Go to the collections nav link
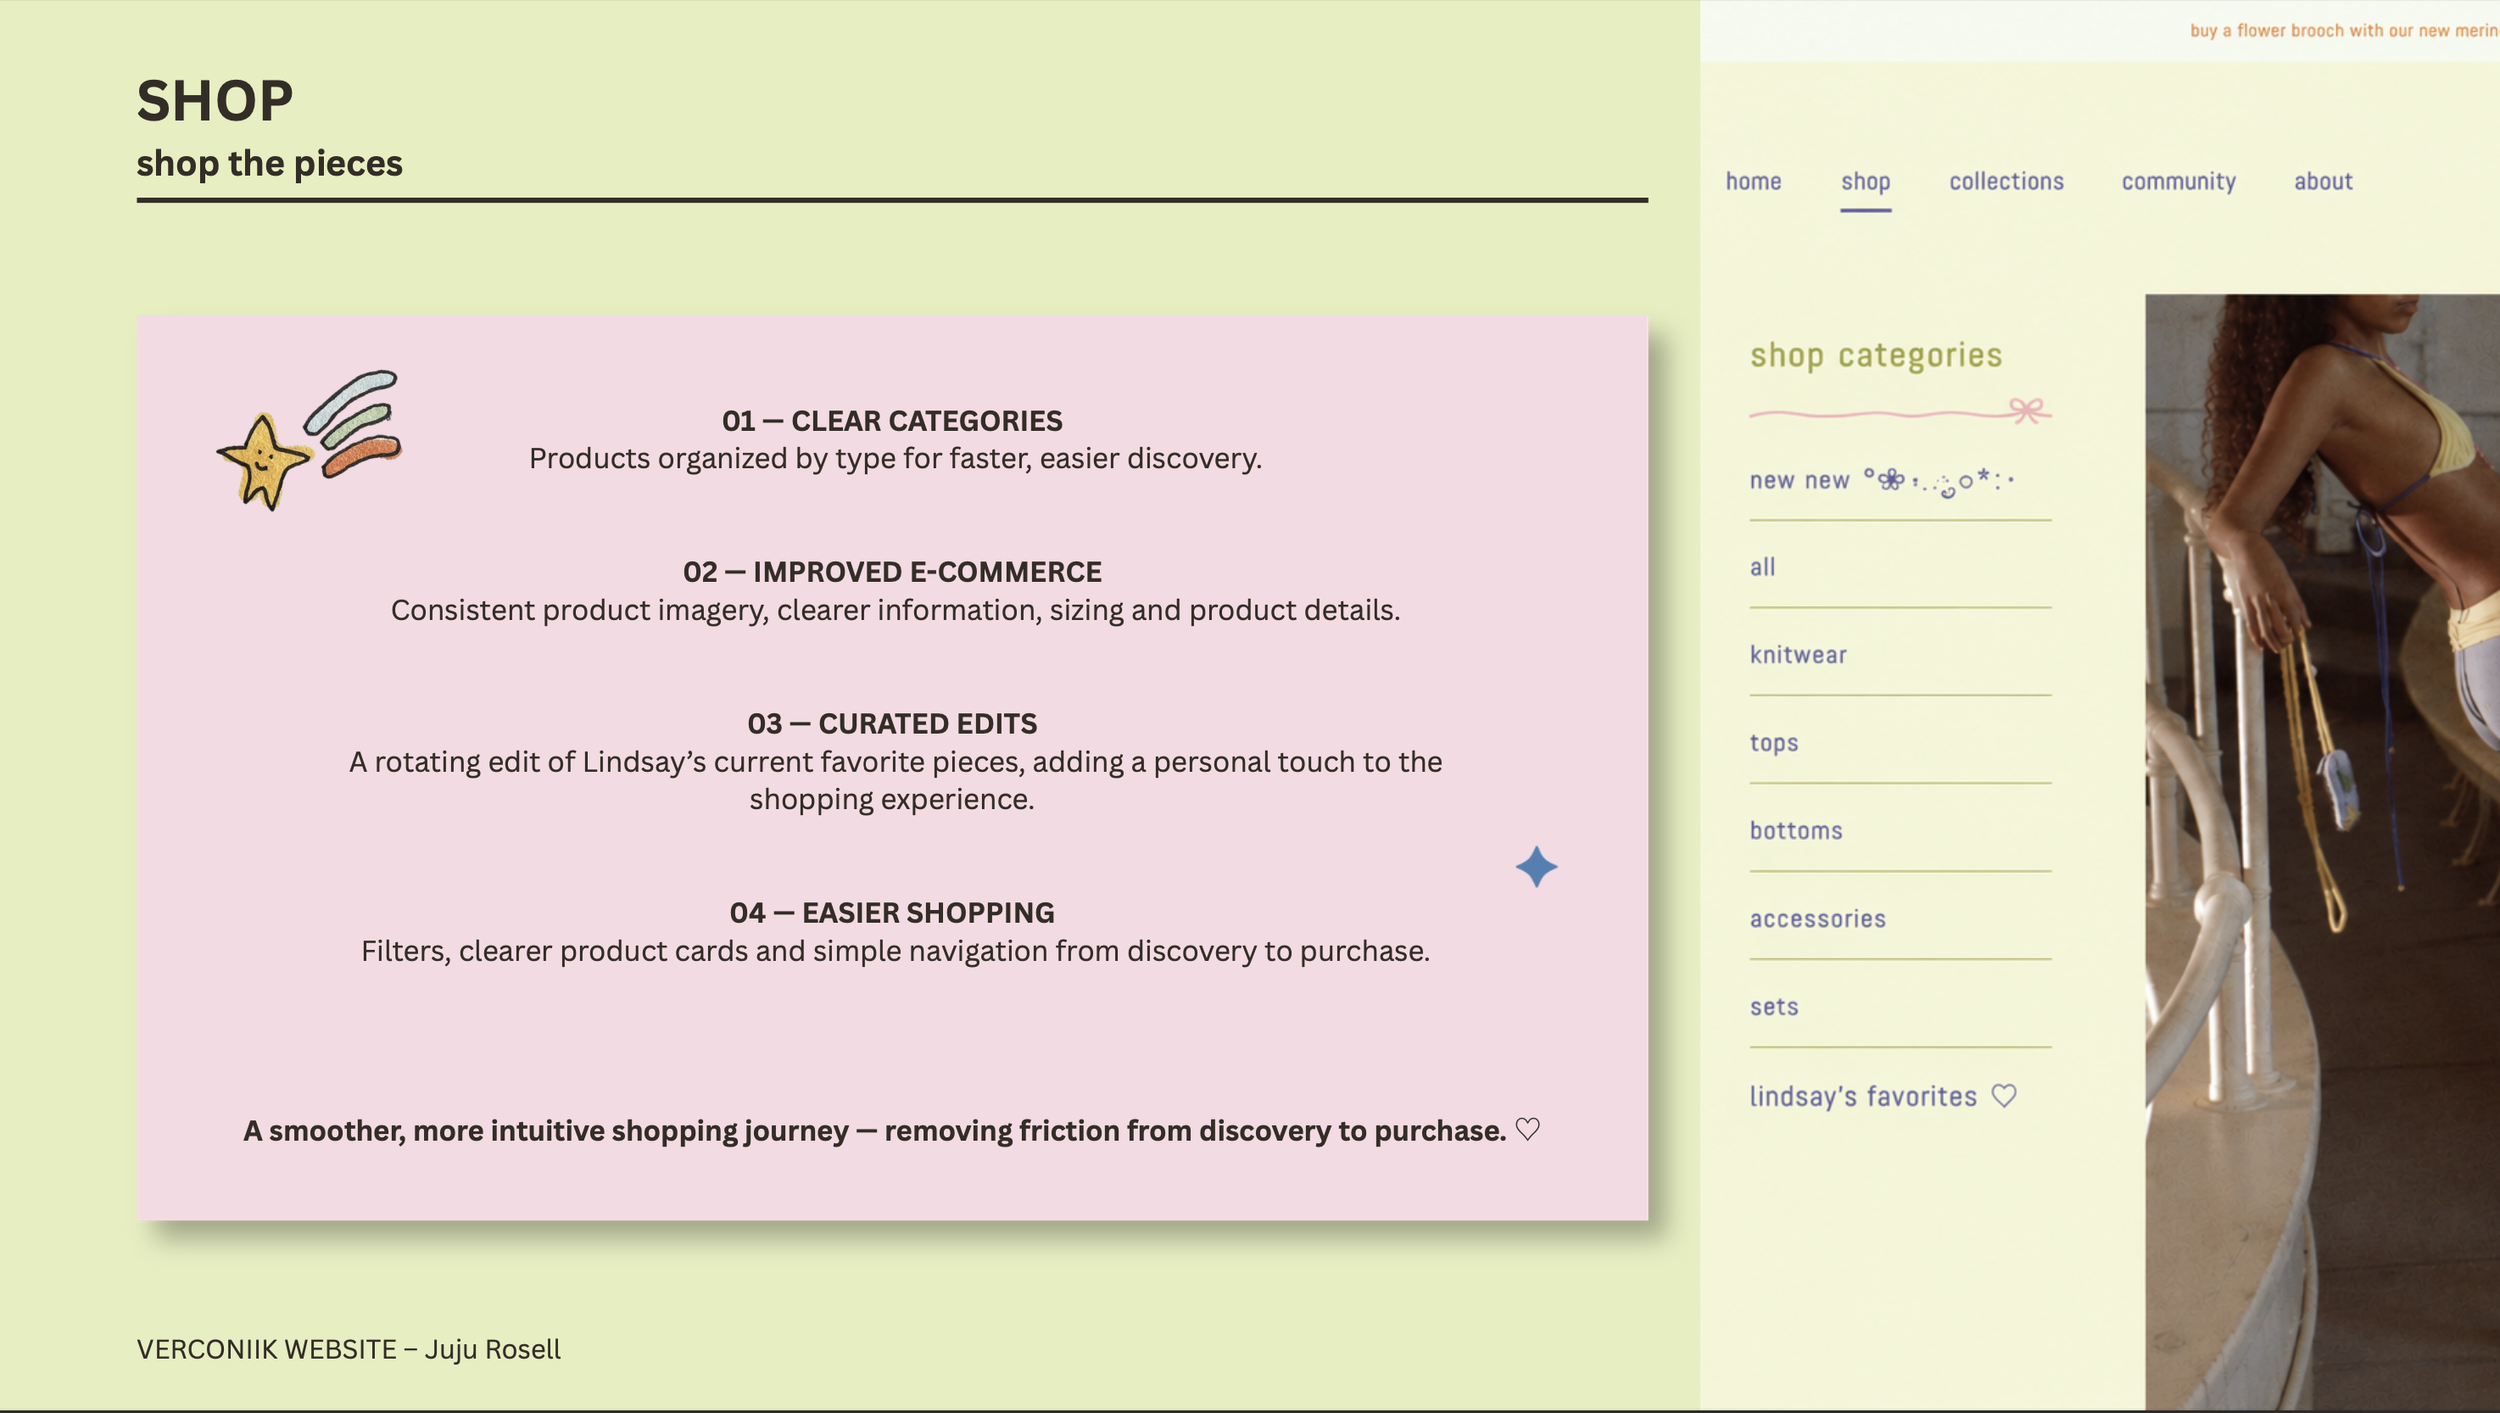The height and width of the screenshot is (1413, 2500). point(2006,181)
